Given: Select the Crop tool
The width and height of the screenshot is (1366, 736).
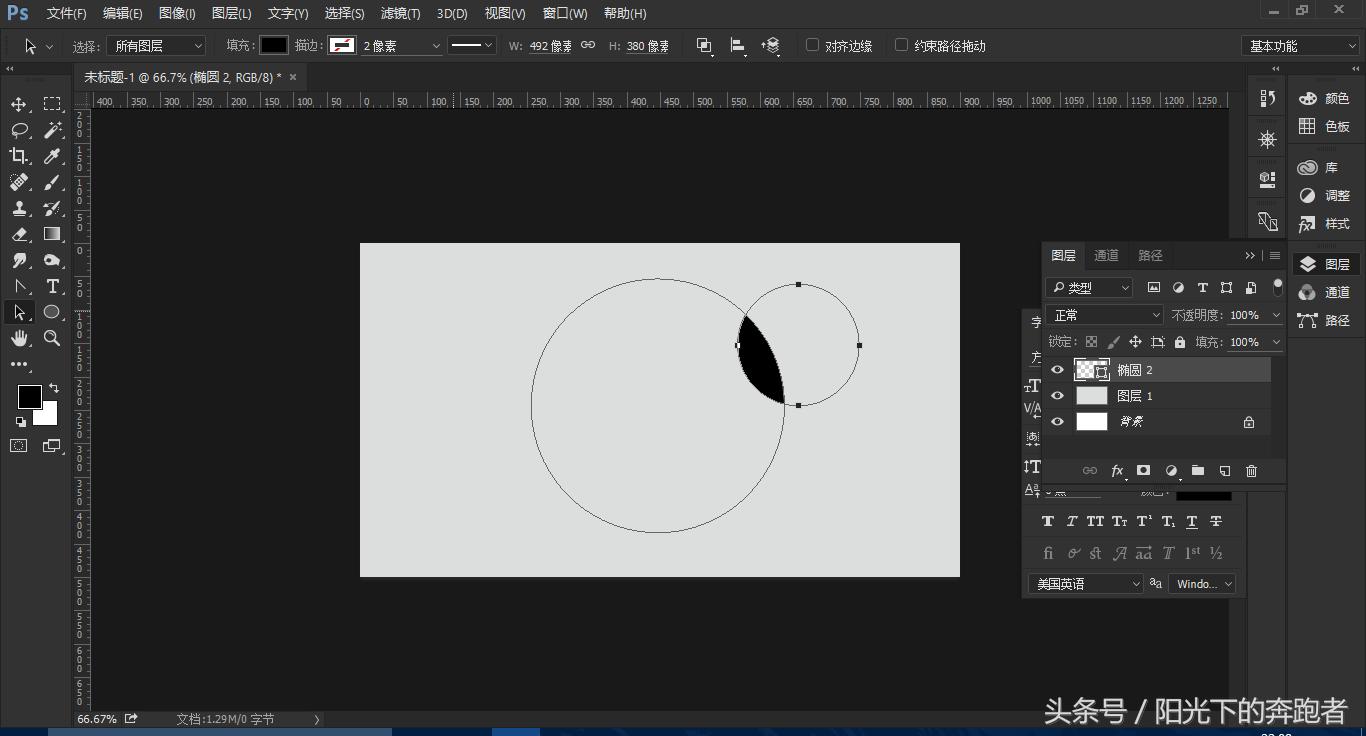Looking at the screenshot, I should pyautogui.click(x=19, y=156).
